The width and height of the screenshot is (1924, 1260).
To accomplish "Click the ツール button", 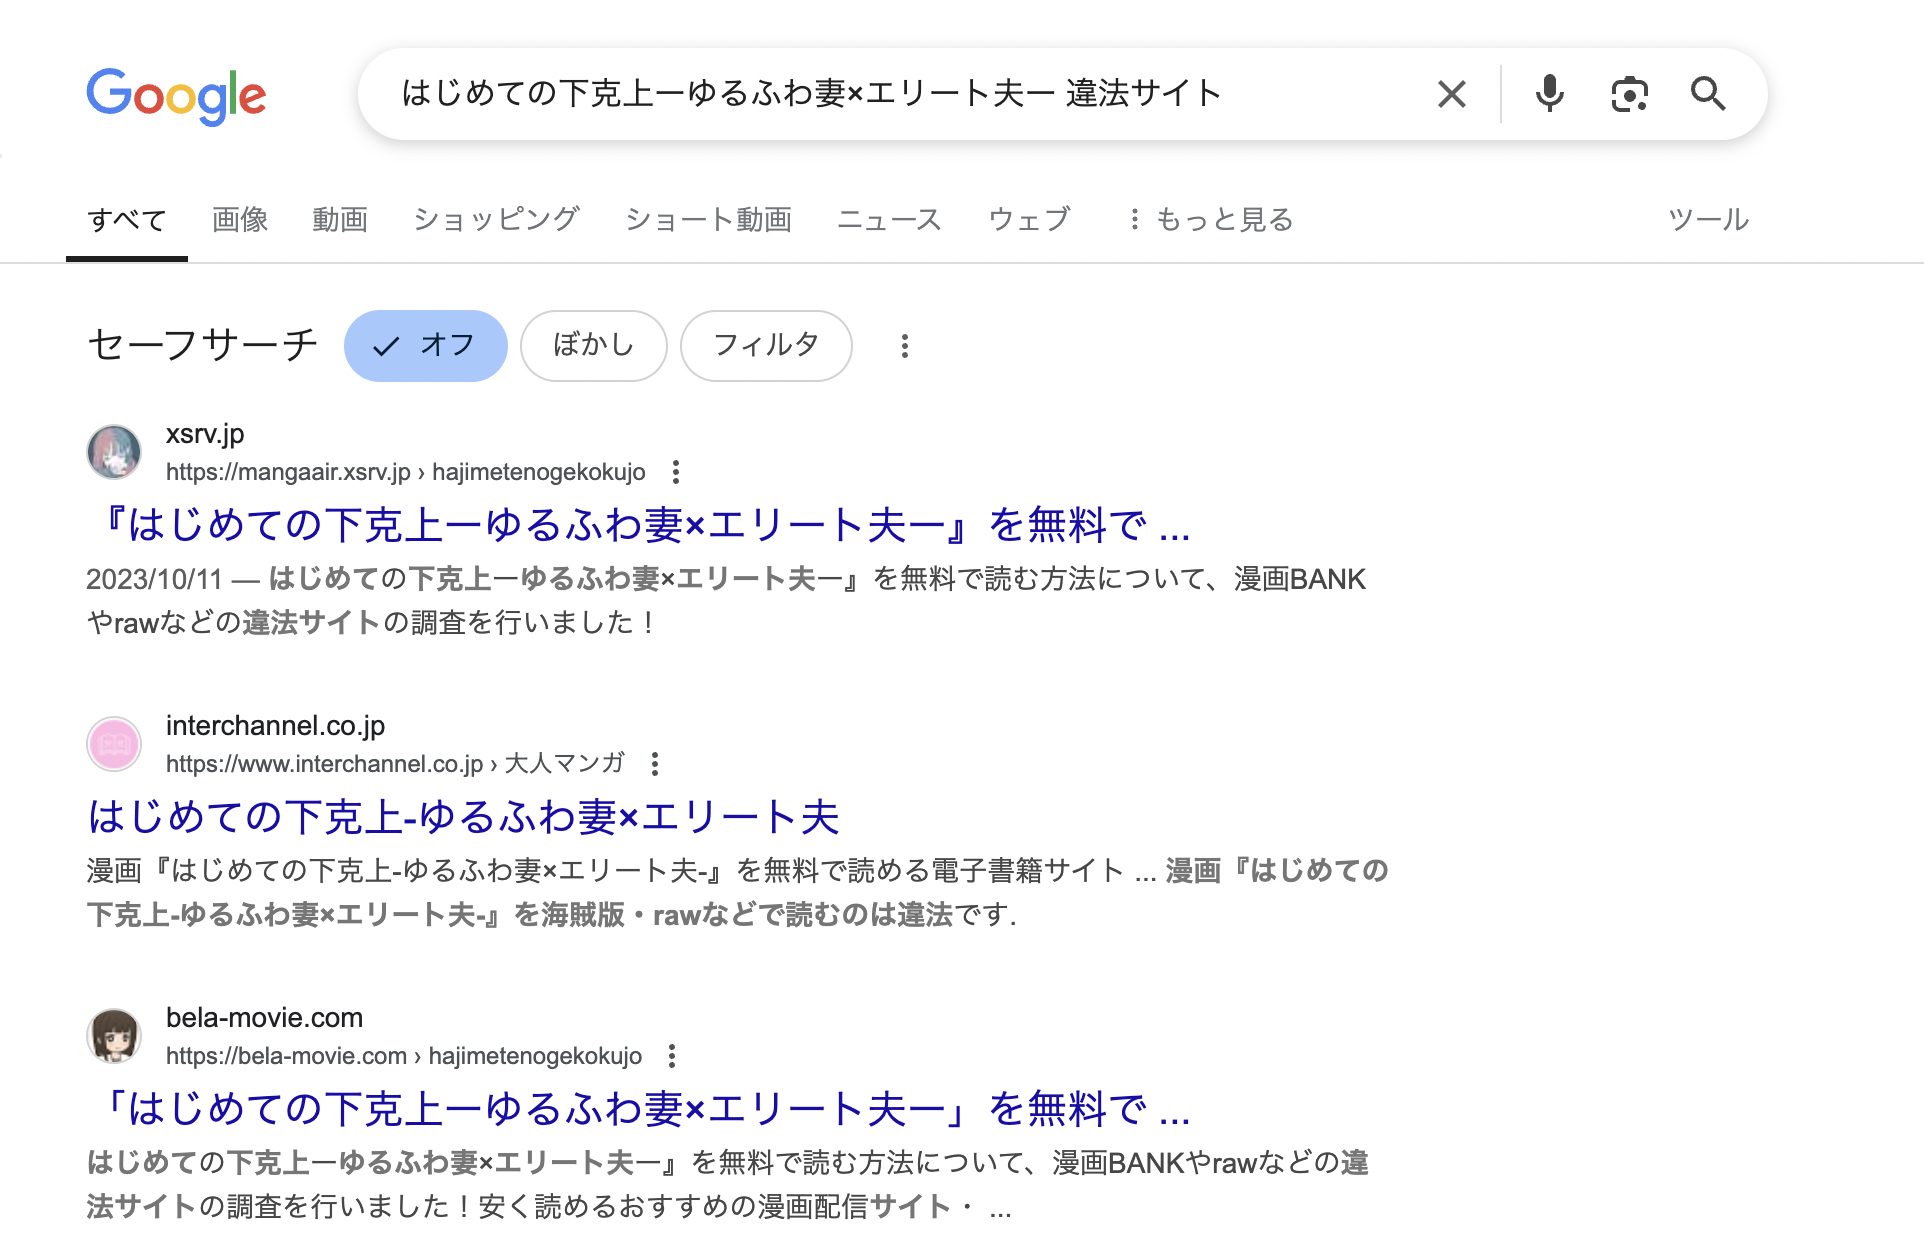I will tap(1709, 219).
